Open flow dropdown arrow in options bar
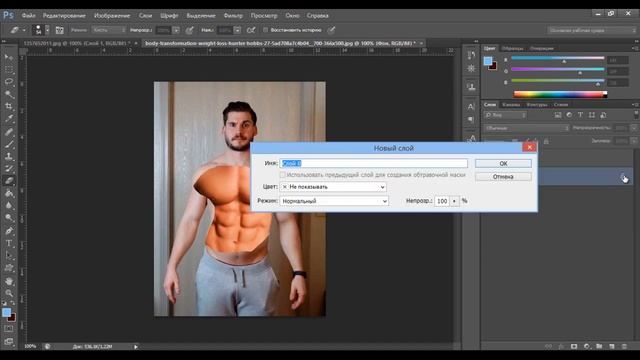640x360 pixels. tap(237, 30)
